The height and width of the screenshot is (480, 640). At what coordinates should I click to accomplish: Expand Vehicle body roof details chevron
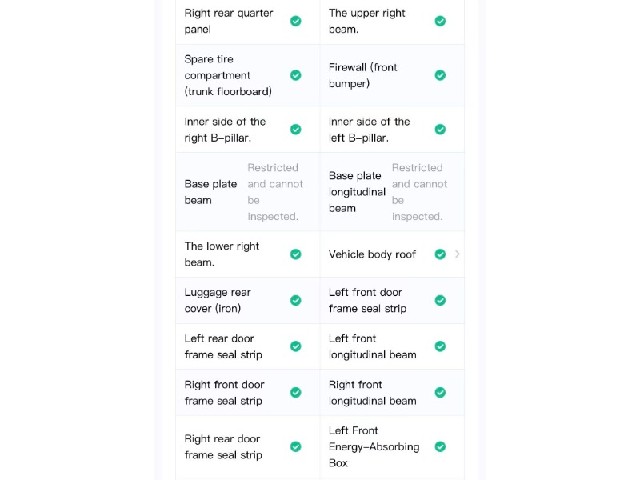tap(457, 254)
